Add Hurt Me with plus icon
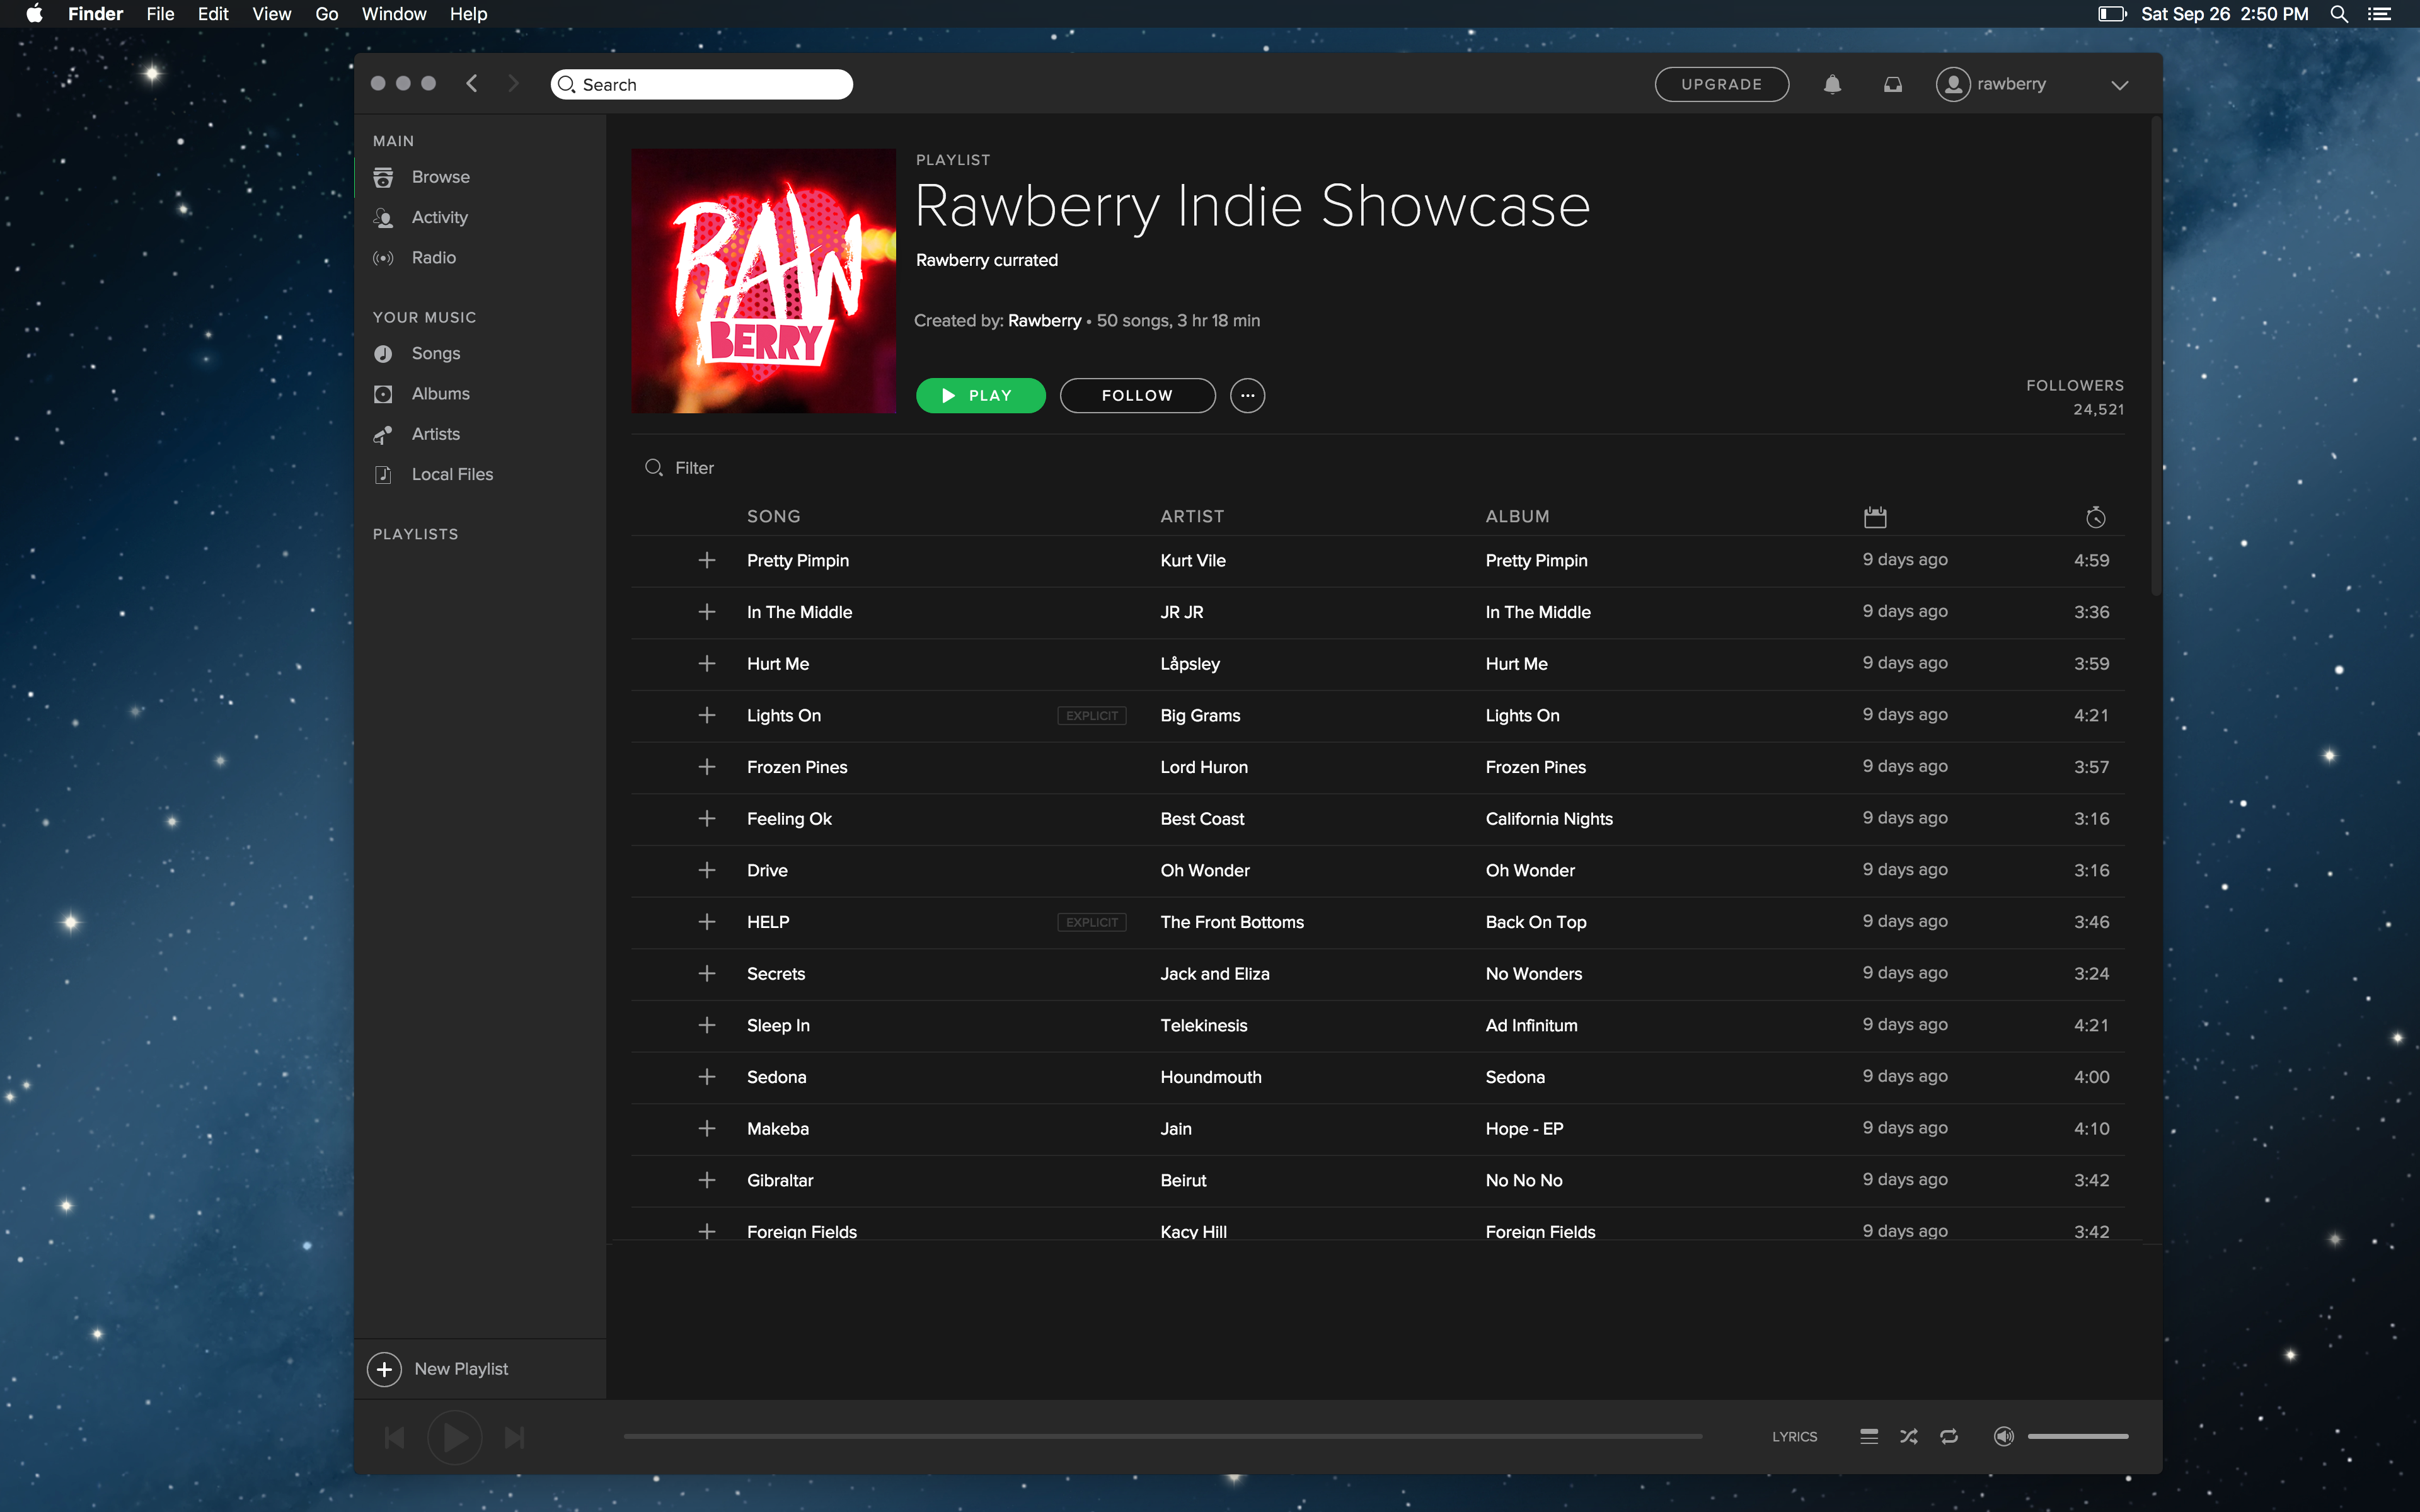This screenshot has width=2420, height=1512. tap(707, 663)
